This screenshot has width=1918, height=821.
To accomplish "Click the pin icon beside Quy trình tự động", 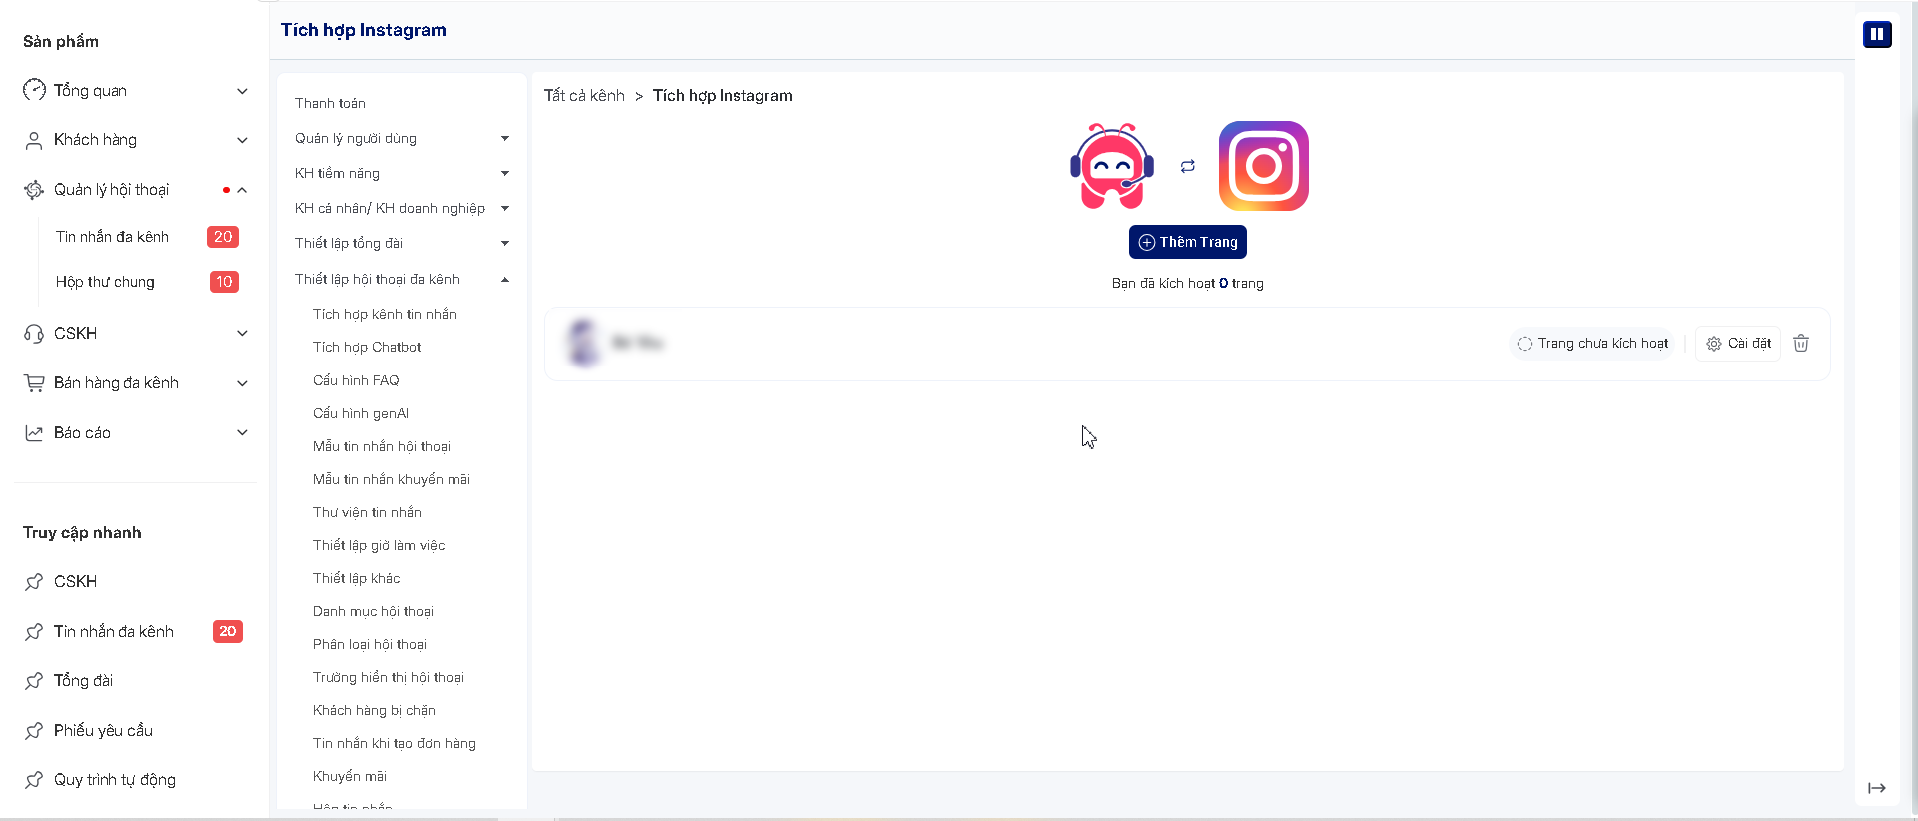I will coord(34,780).
